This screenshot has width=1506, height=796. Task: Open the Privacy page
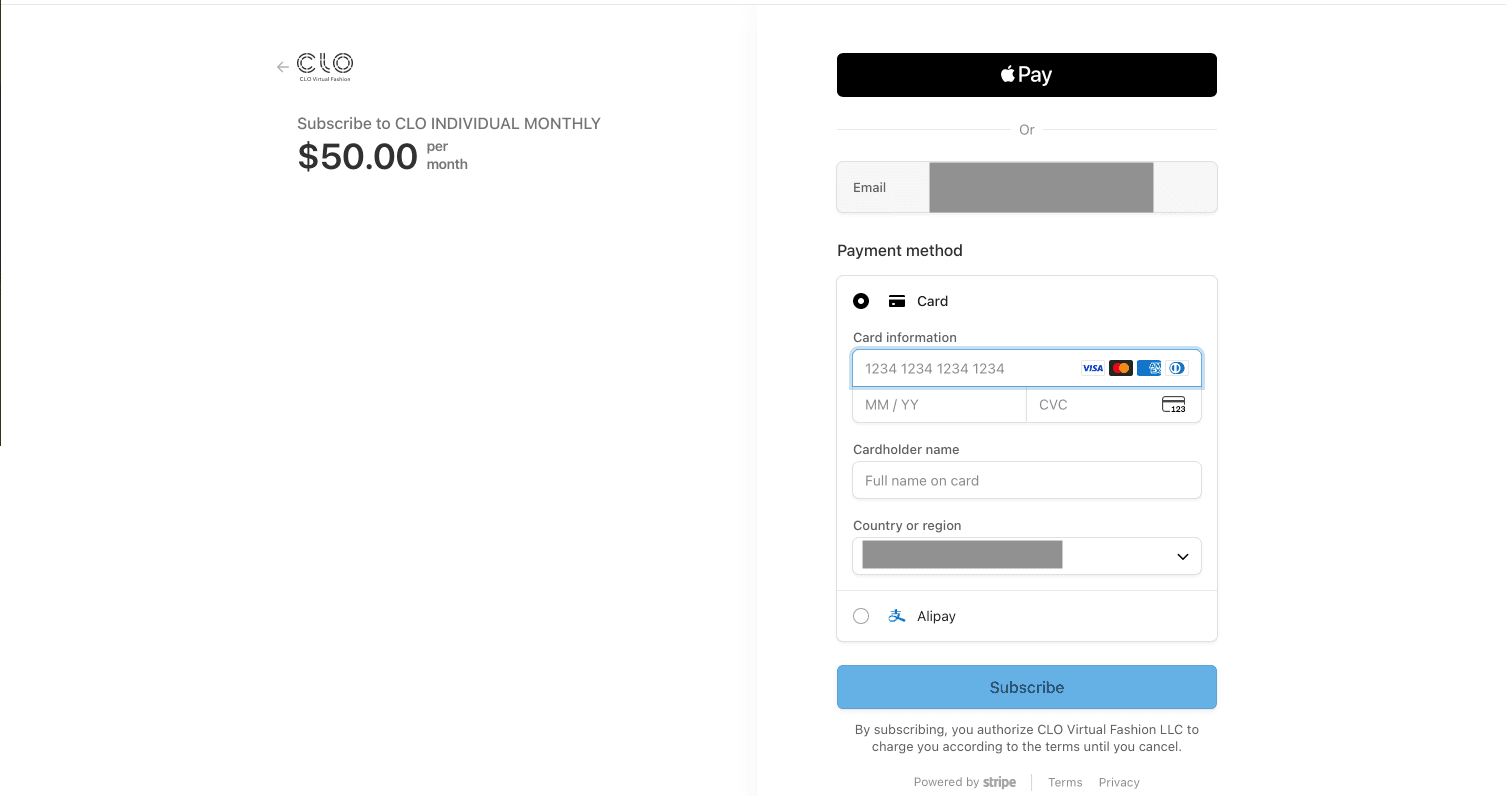[x=1119, y=782]
